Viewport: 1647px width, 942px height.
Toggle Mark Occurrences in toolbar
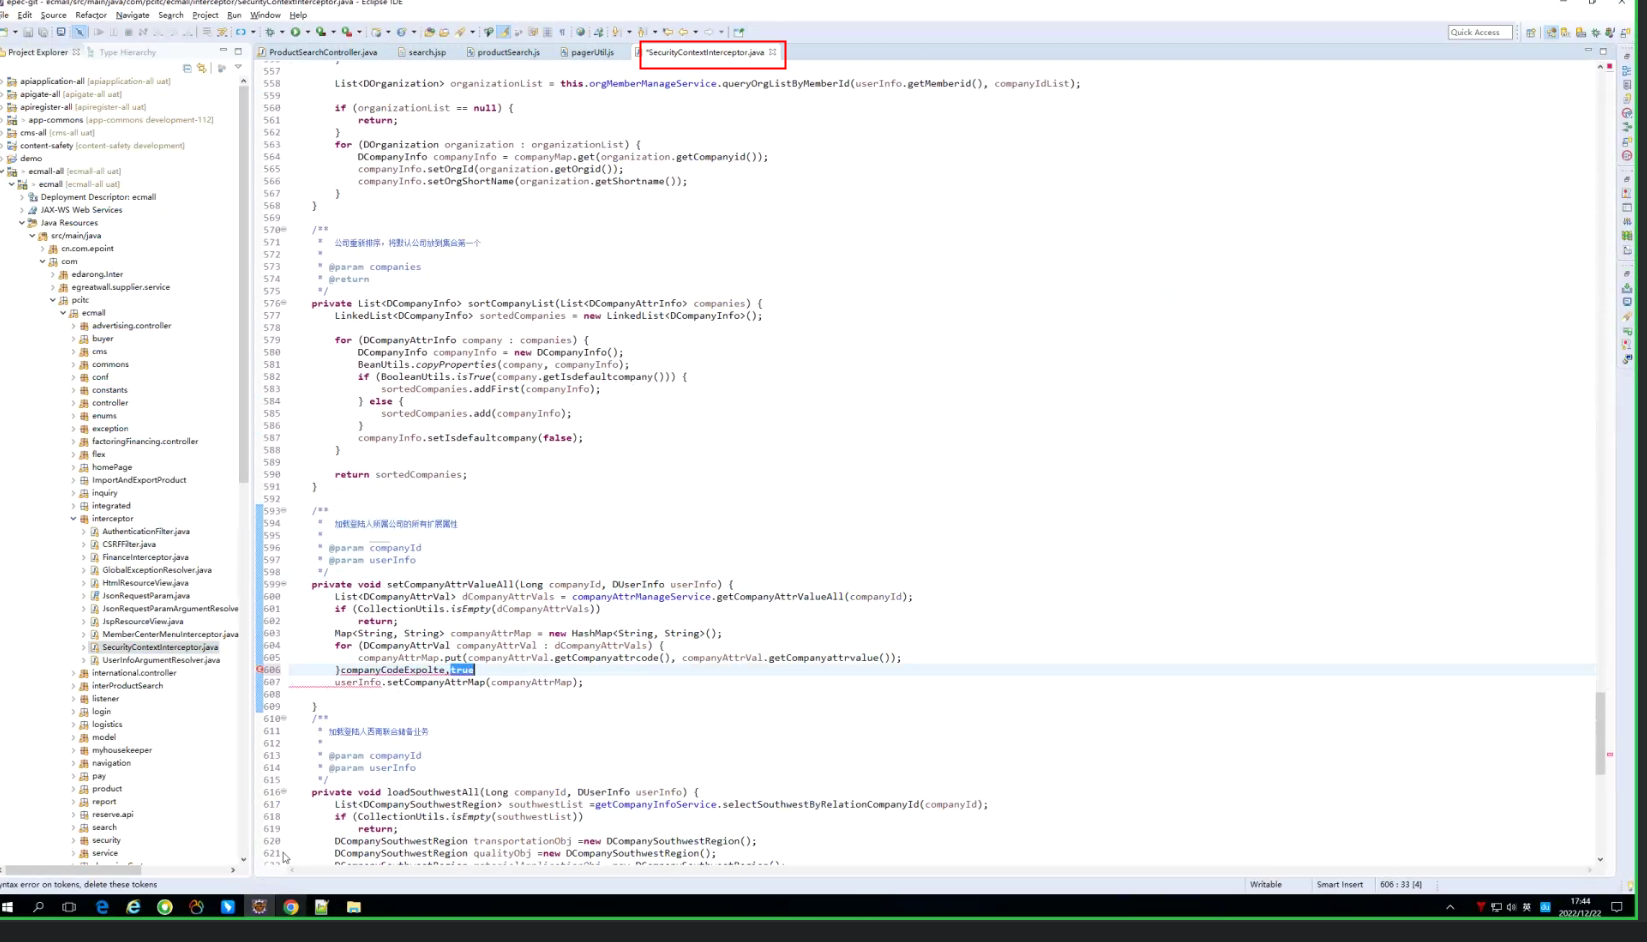[504, 32]
